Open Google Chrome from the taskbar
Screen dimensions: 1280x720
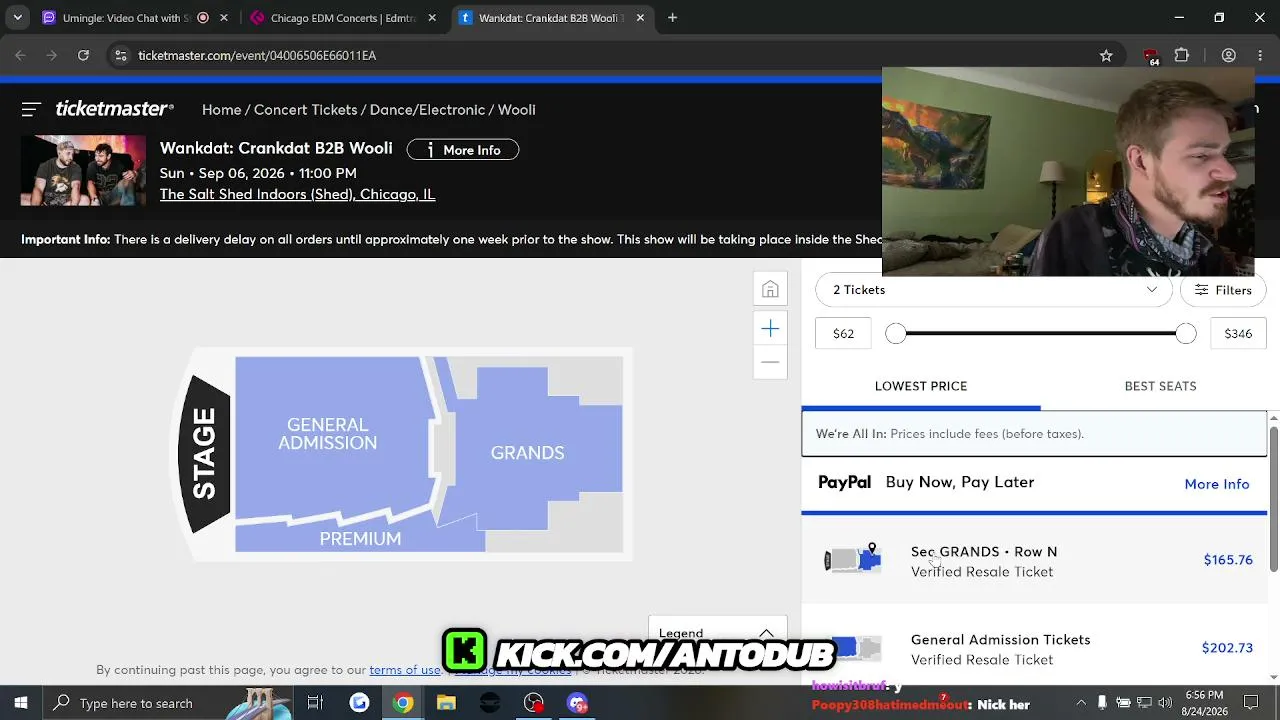tap(403, 703)
